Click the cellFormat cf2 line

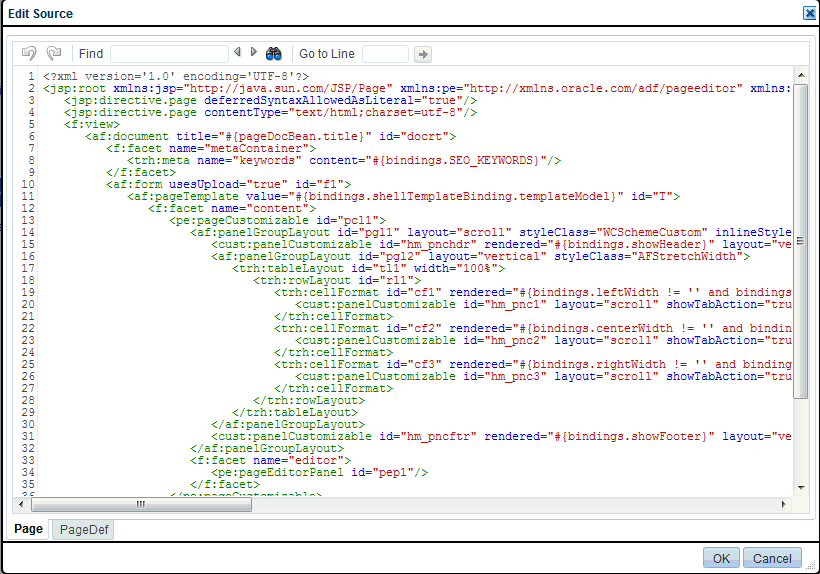[532, 329]
